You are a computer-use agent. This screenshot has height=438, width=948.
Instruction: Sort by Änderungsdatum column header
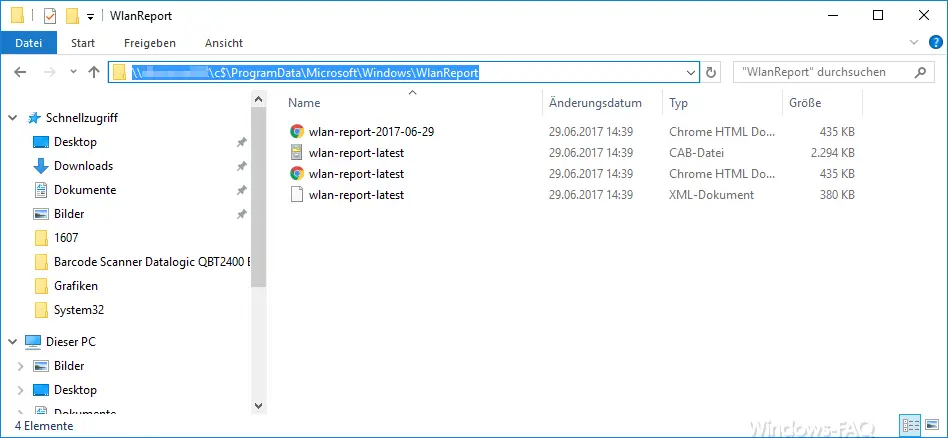click(x=595, y=103)
